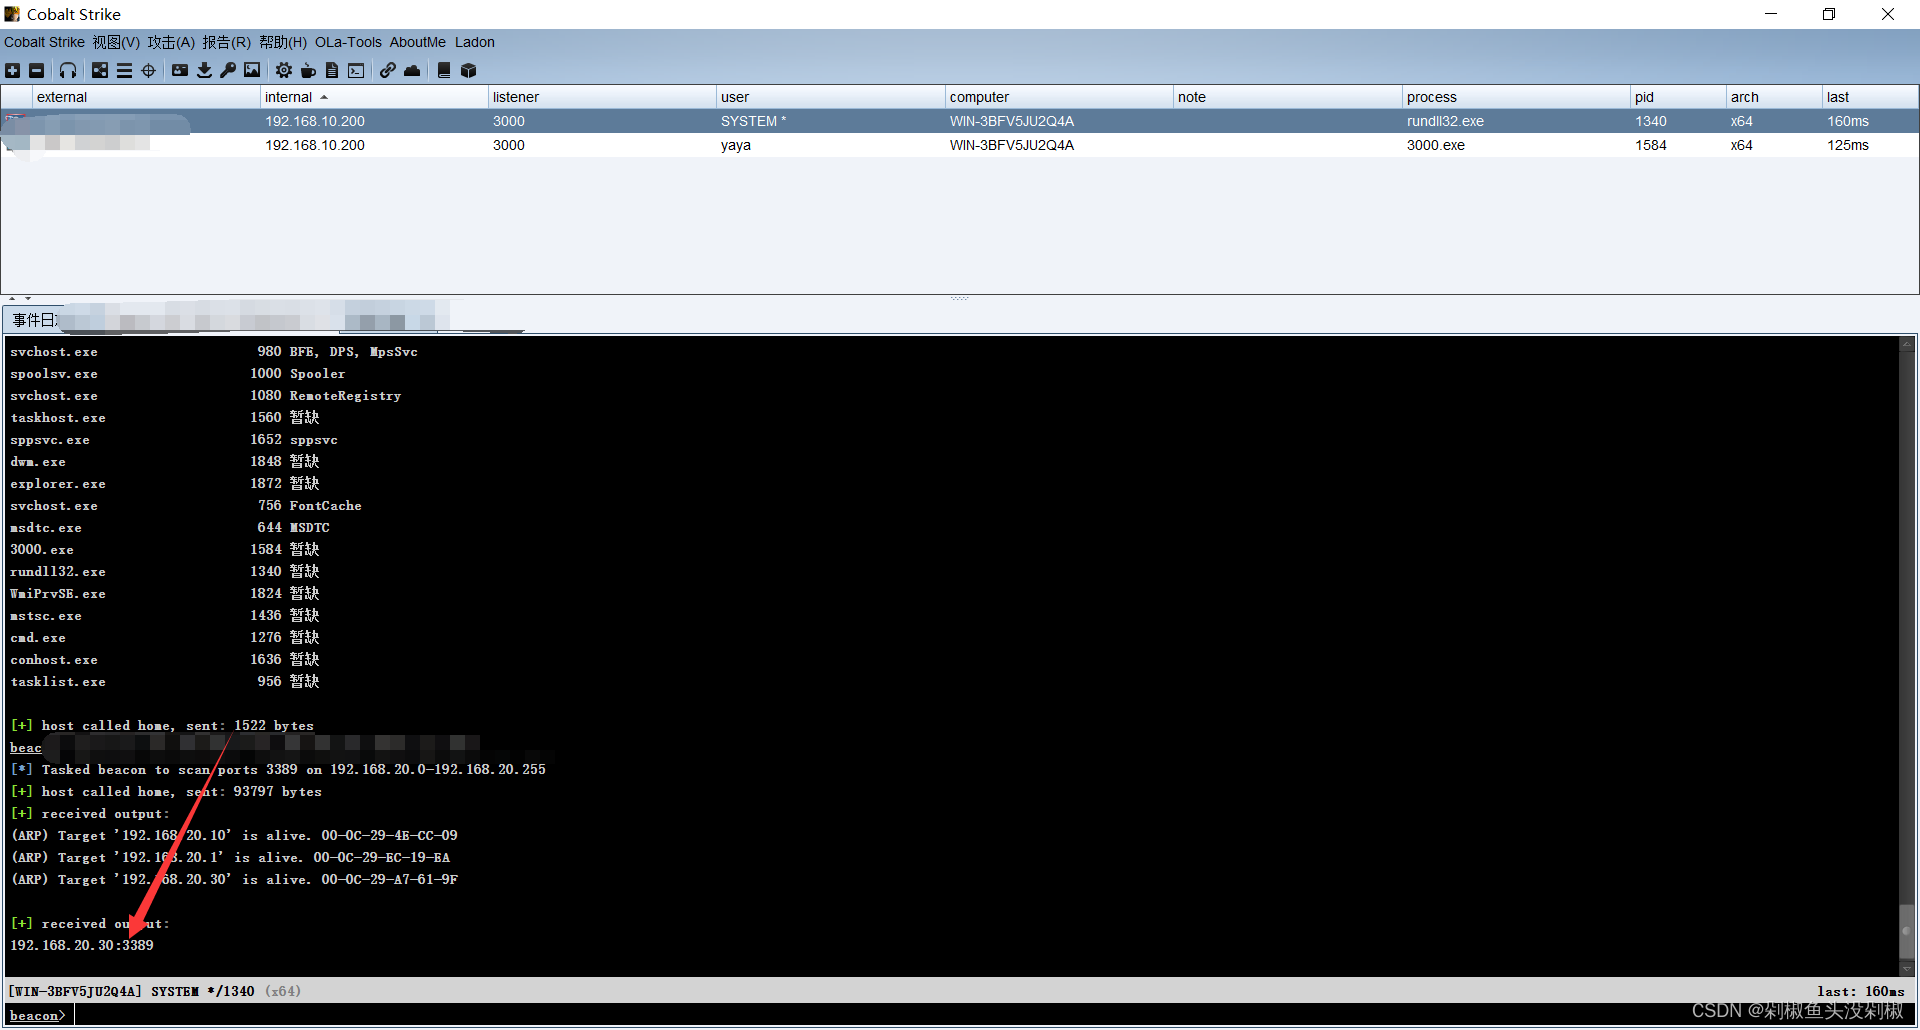The height and width of the screenshot is (1030, 1920).
Task: Click the explorer.exe process line
Action: 165,483
